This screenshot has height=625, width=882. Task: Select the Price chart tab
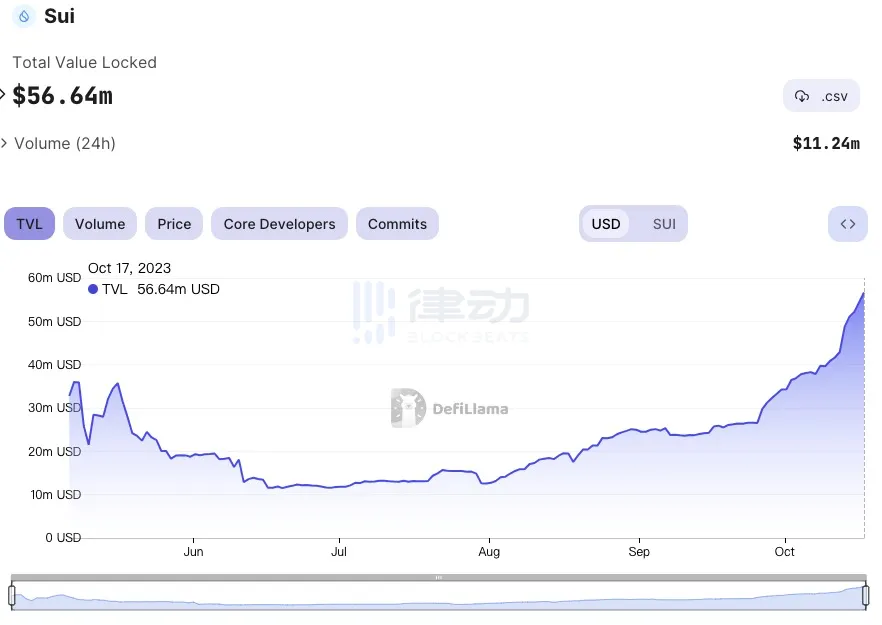click(x=174, y=224)
